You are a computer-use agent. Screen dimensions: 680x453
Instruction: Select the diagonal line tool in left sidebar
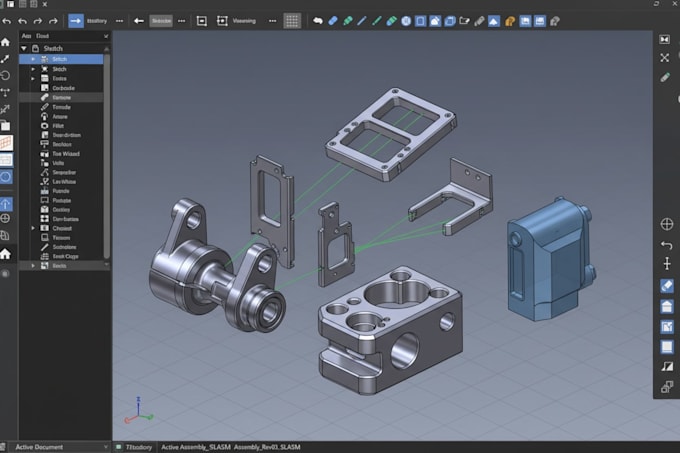click(x=5, y=59)
